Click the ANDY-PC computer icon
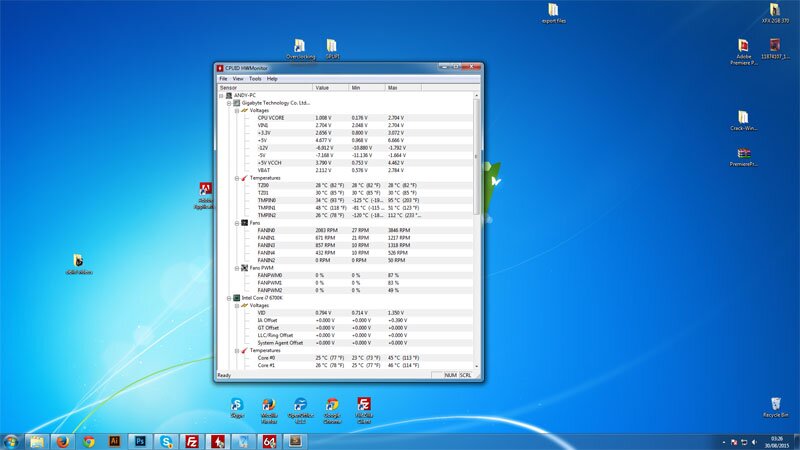800x450 pixels. [229, 95]
